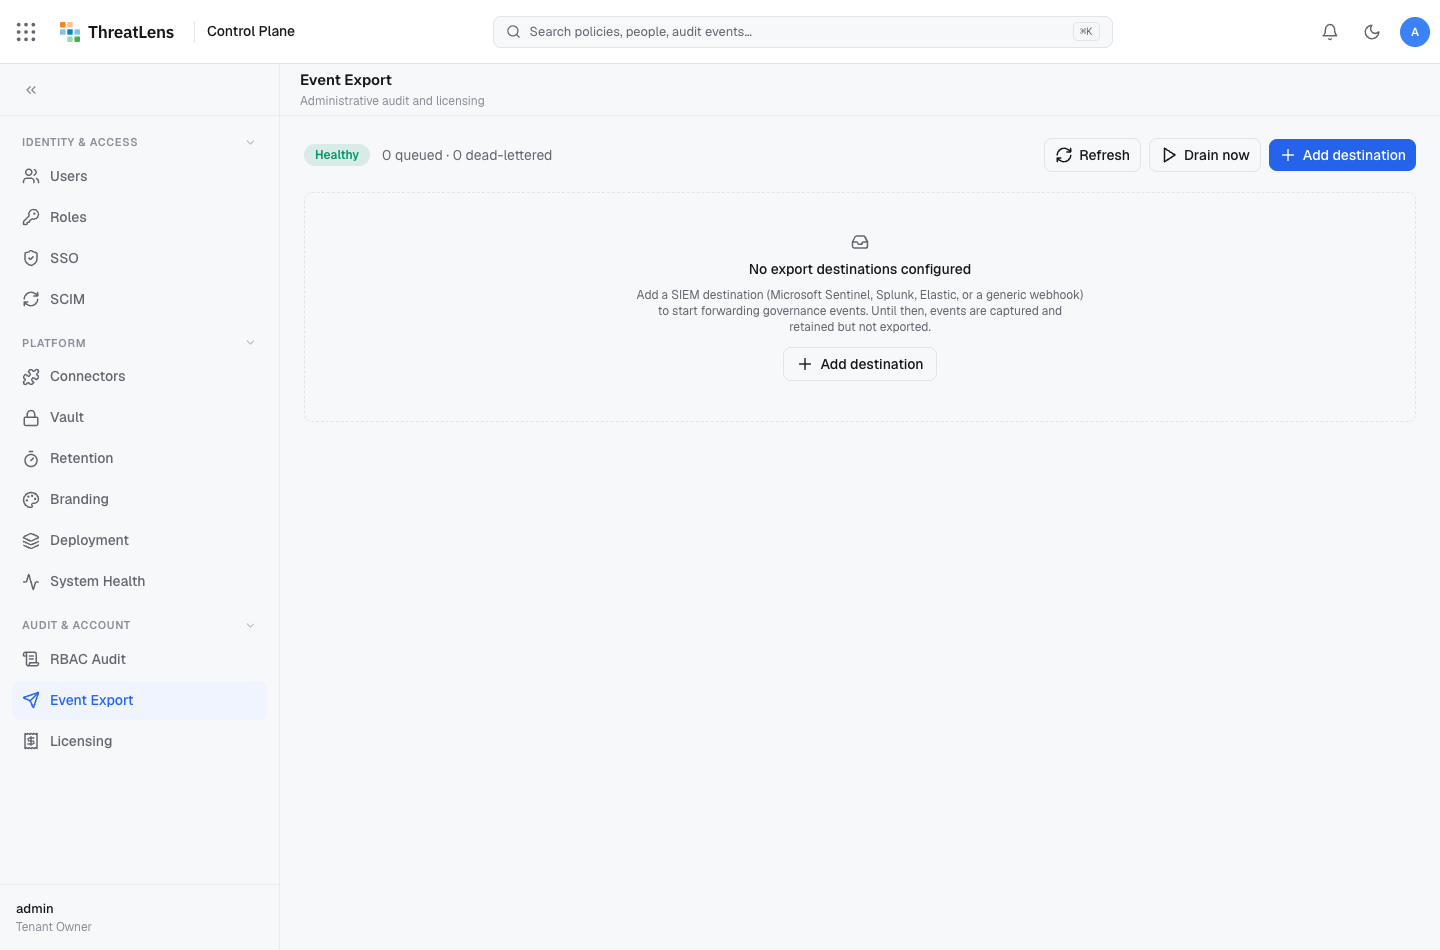Click the Users icon in the sidebar
1440x950 pixels.
(x=31, y=176)
